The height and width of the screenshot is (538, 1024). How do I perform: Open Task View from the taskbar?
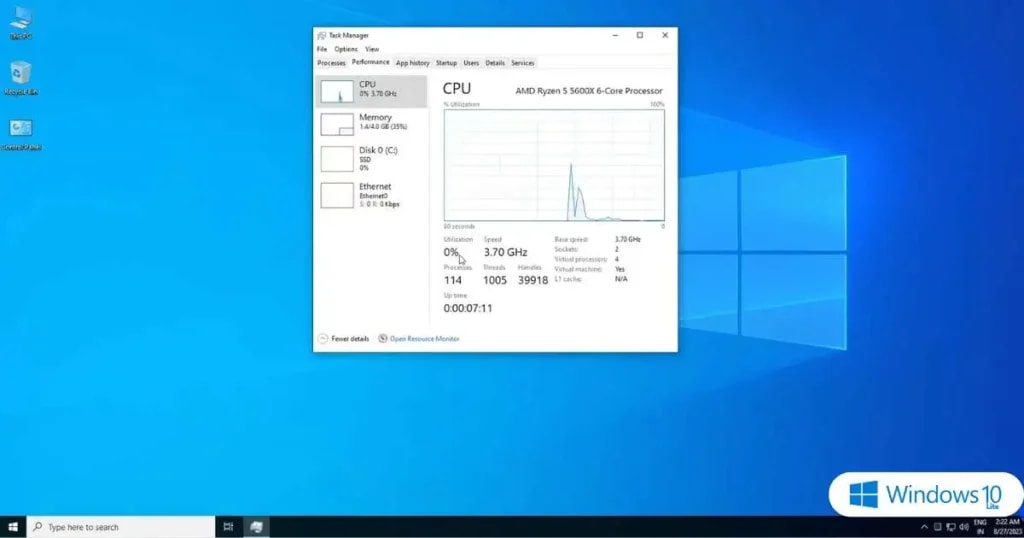pos(228,526)
